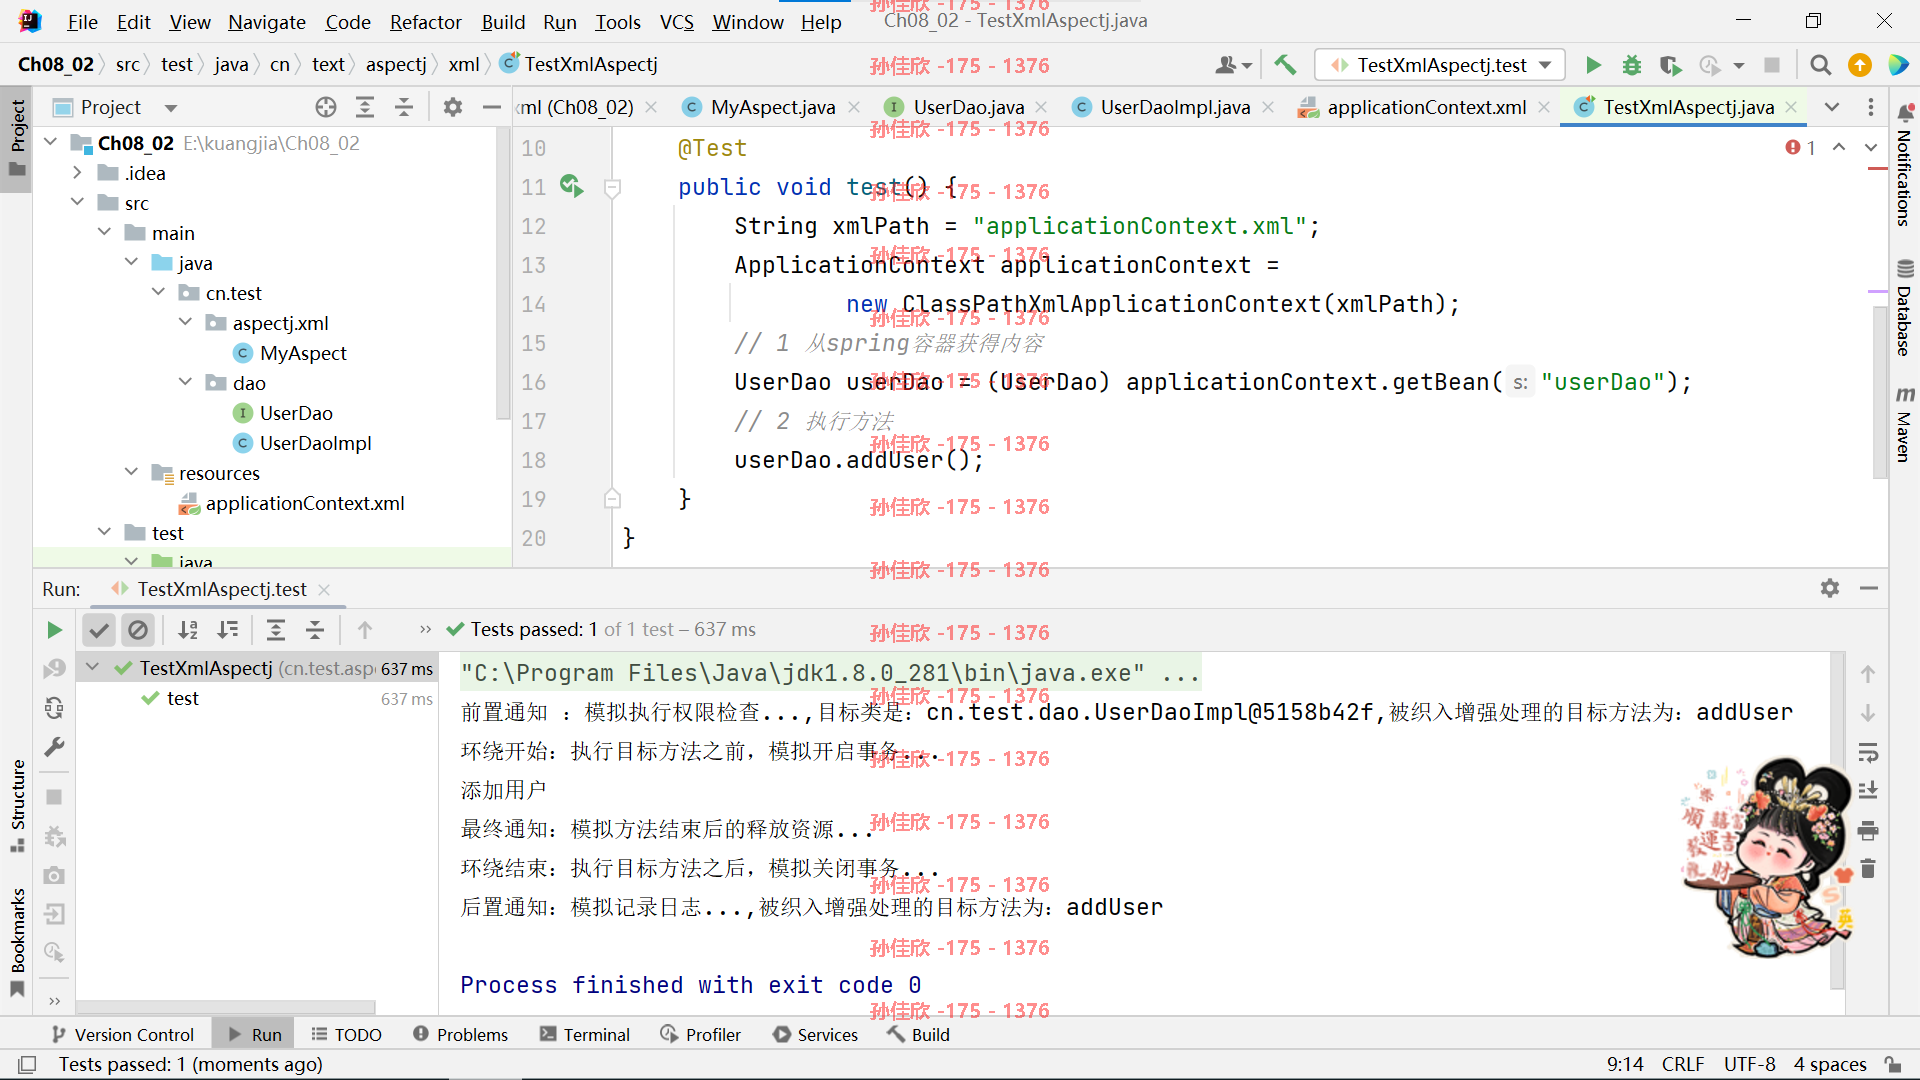
Task: Sort tests alphabetically icon
Action: pos(188,630)
